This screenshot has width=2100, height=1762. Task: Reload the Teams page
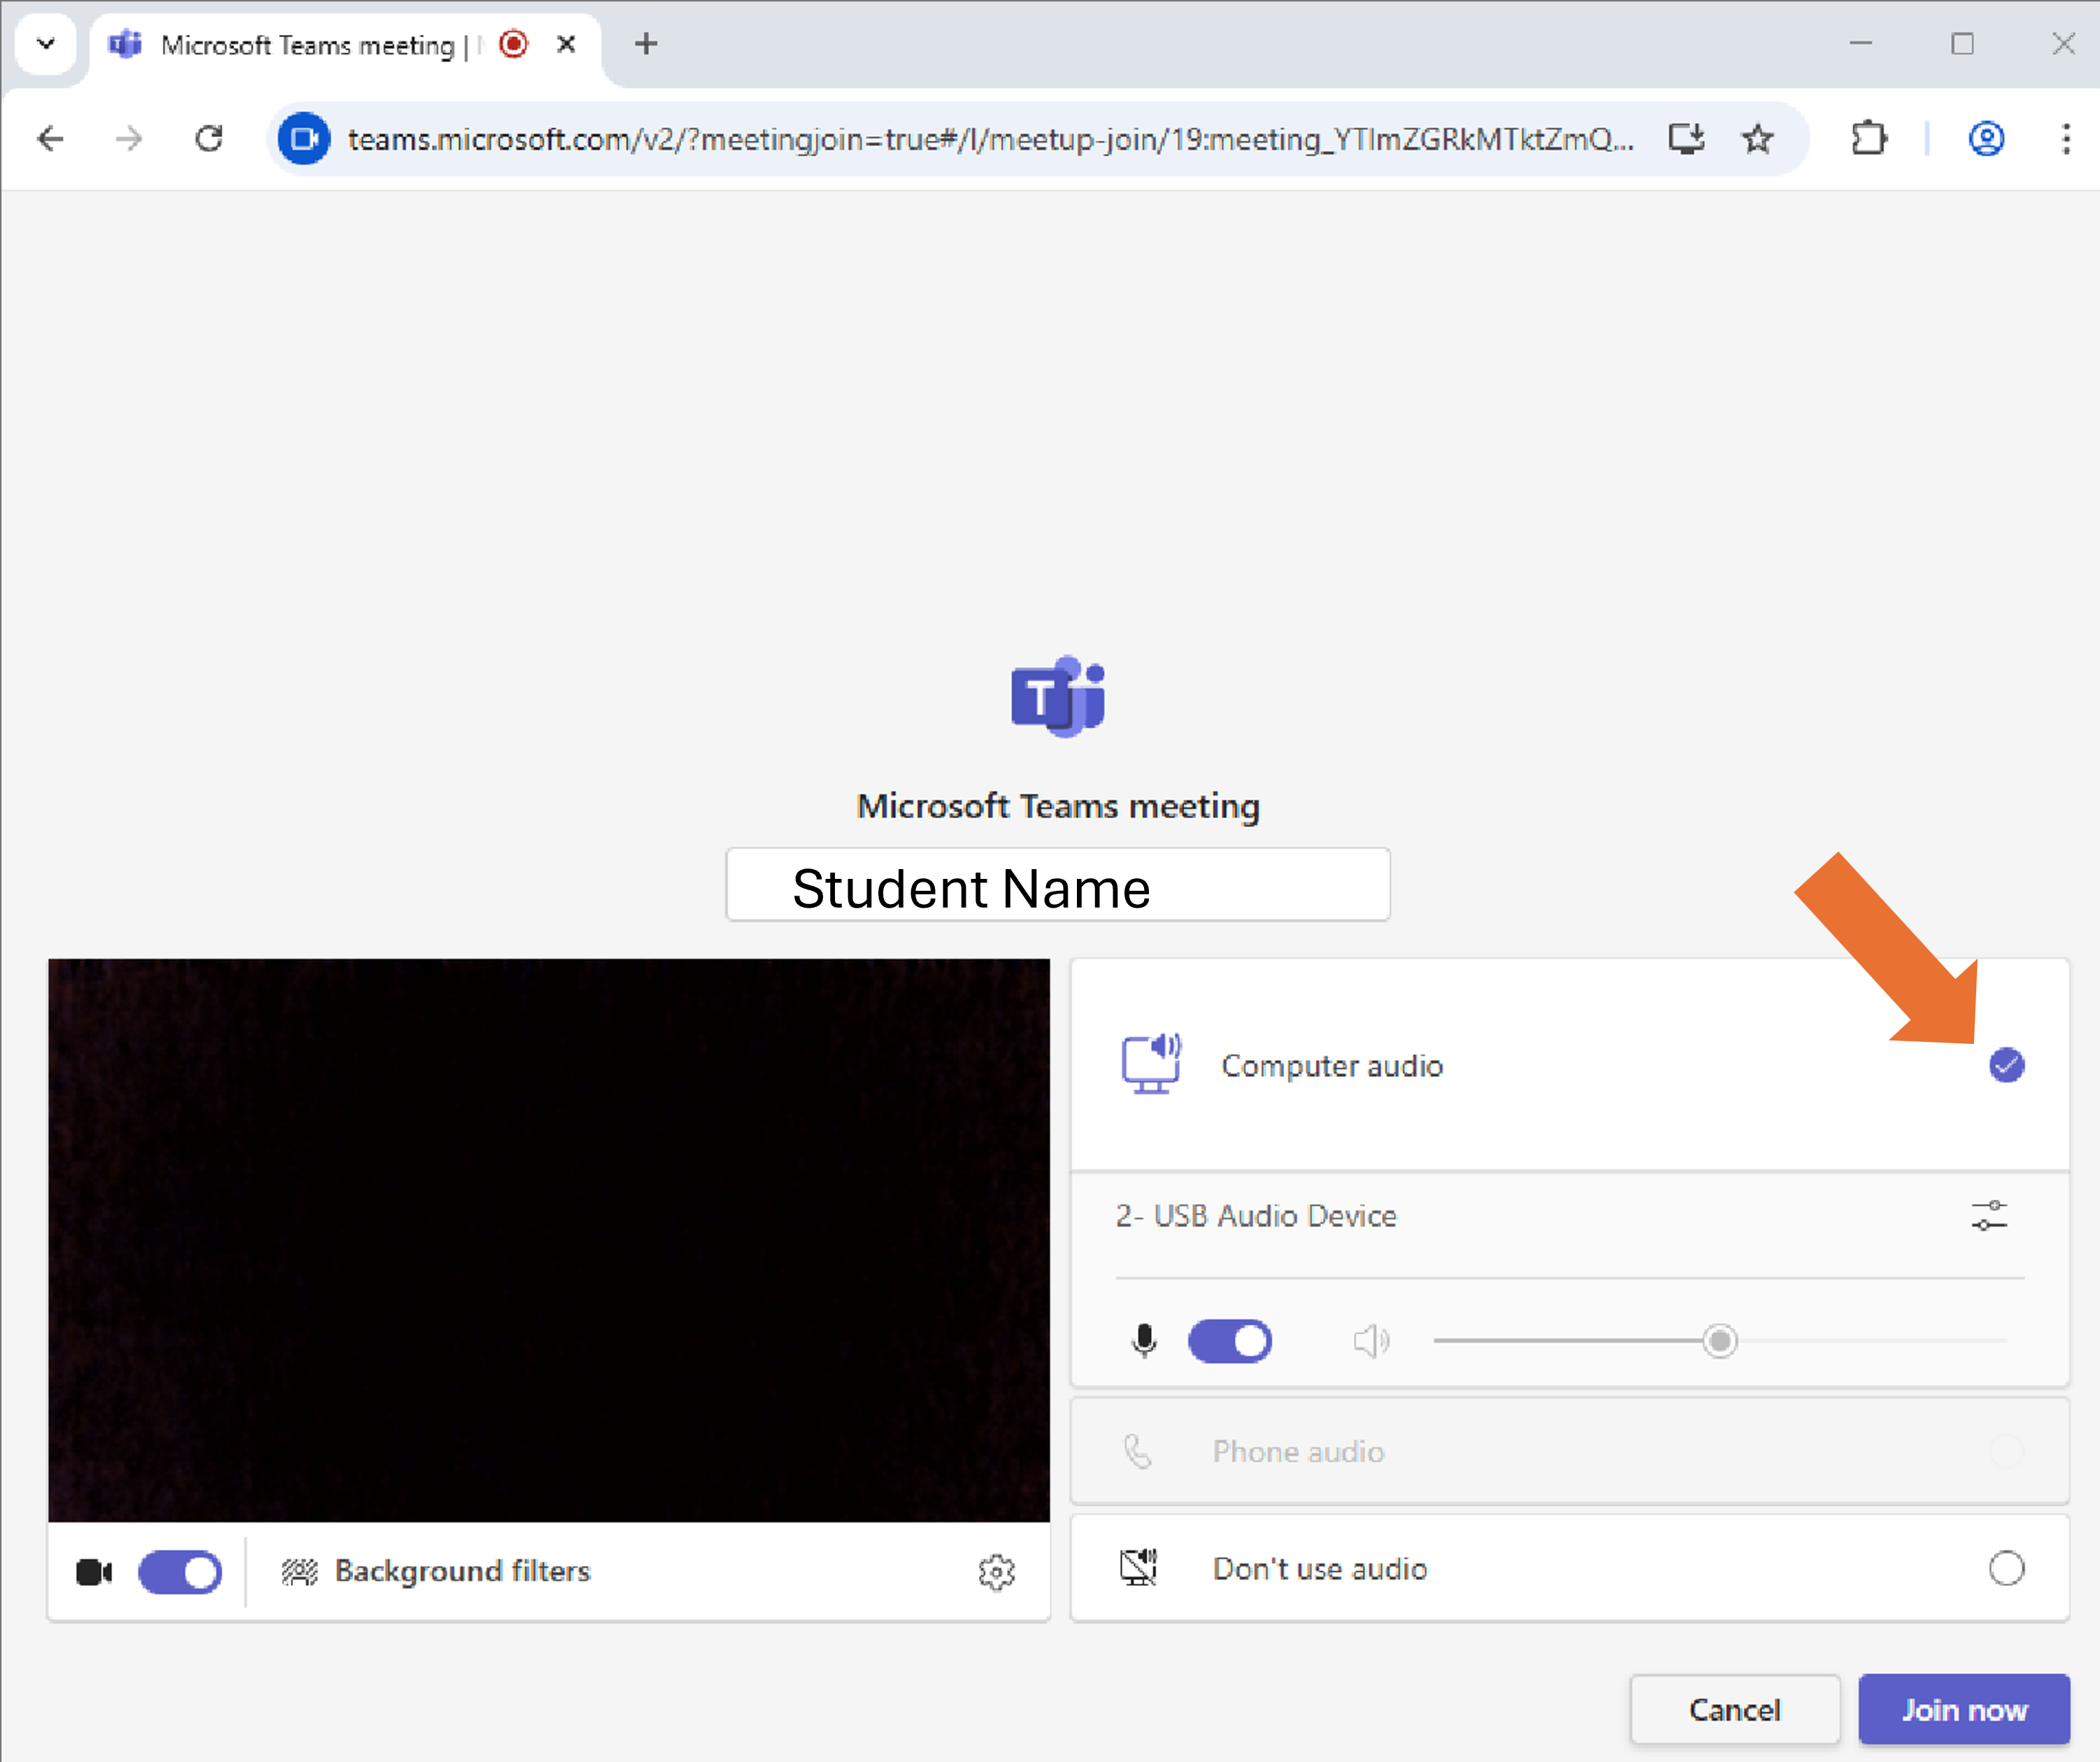[209, 138]
